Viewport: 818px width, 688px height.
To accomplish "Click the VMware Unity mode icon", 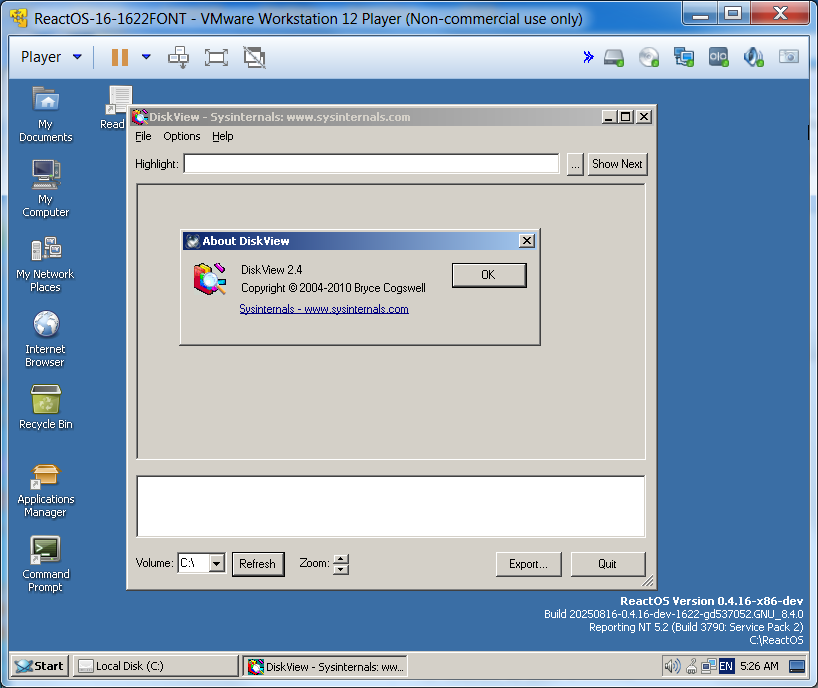I will (255, 57).
